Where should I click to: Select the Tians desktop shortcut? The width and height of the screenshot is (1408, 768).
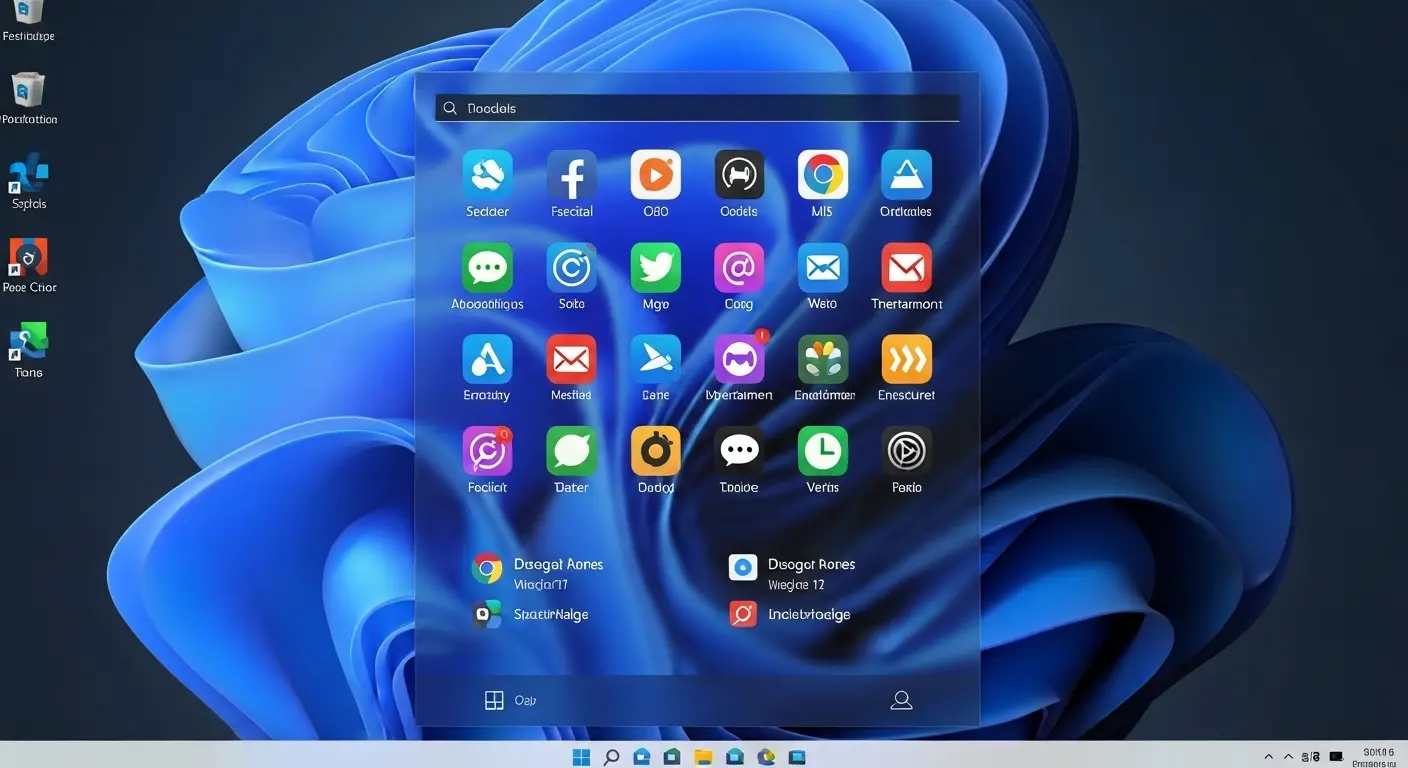click(29, 351)
